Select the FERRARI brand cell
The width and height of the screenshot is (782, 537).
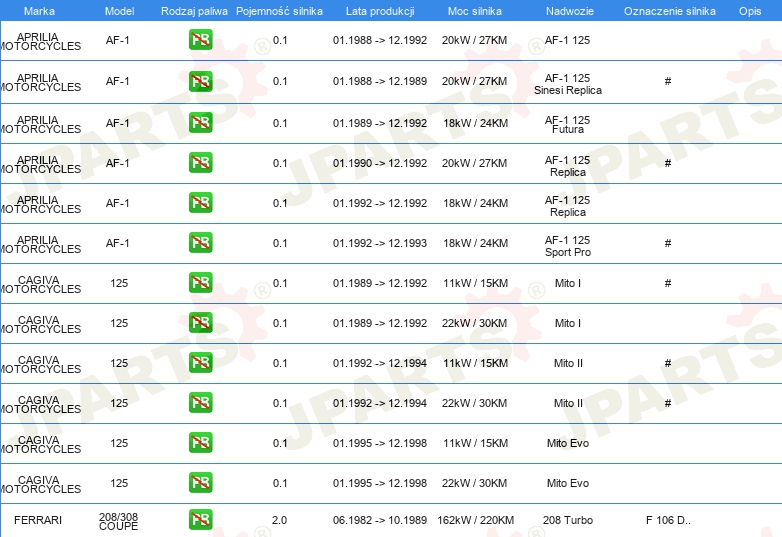coord(38,520)
